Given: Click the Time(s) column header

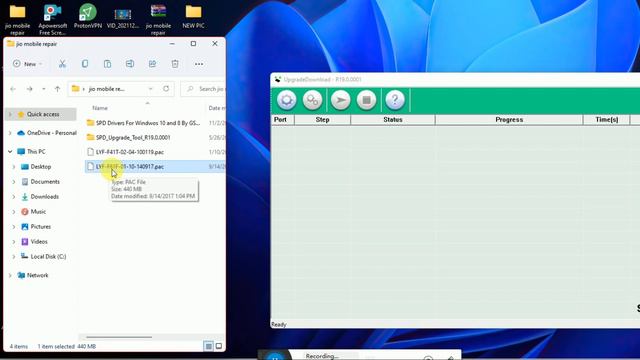Looking at the screenshot, I should point(607,120).
